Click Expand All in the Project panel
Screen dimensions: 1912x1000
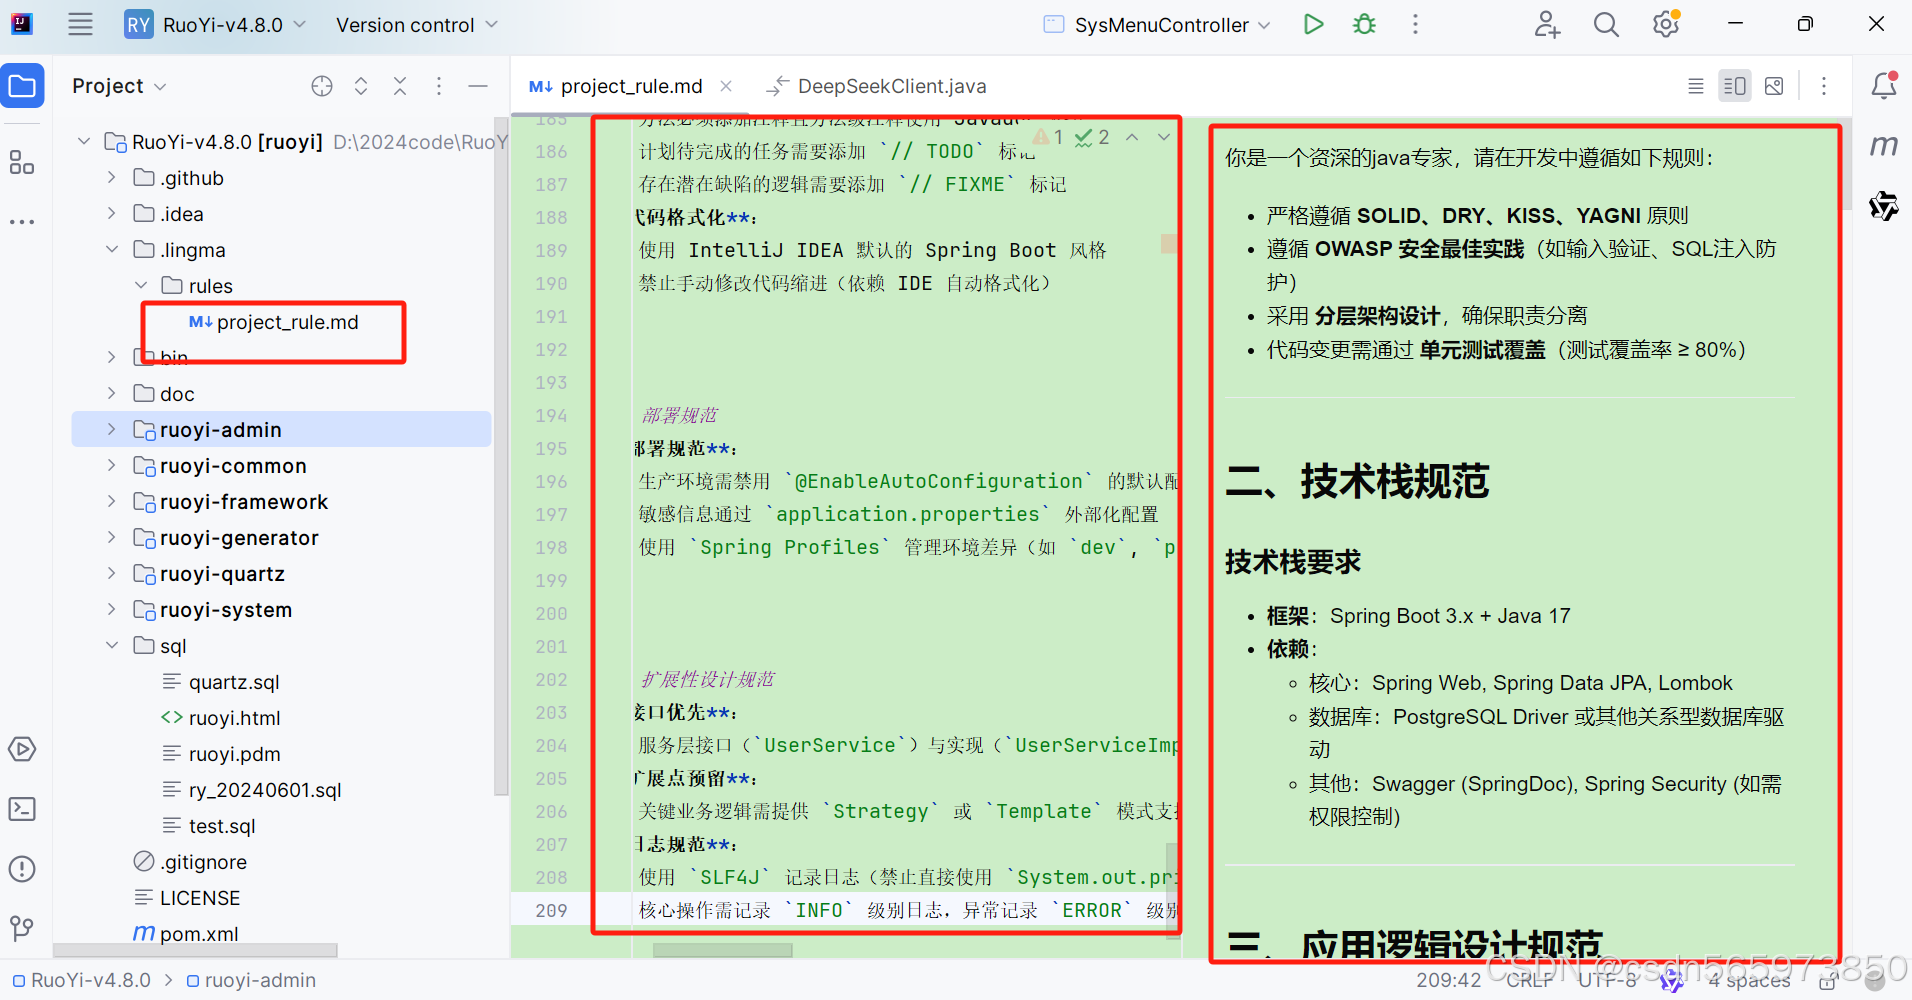(361, 86)
